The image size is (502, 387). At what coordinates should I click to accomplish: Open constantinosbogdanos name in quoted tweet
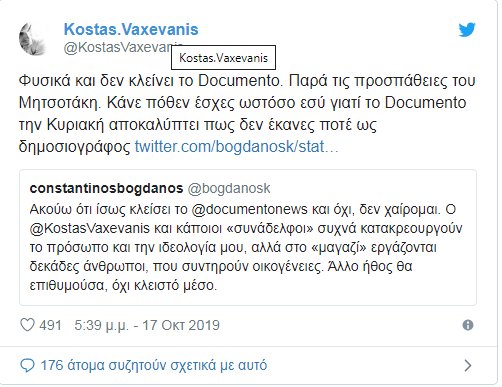tap(106, 188)
